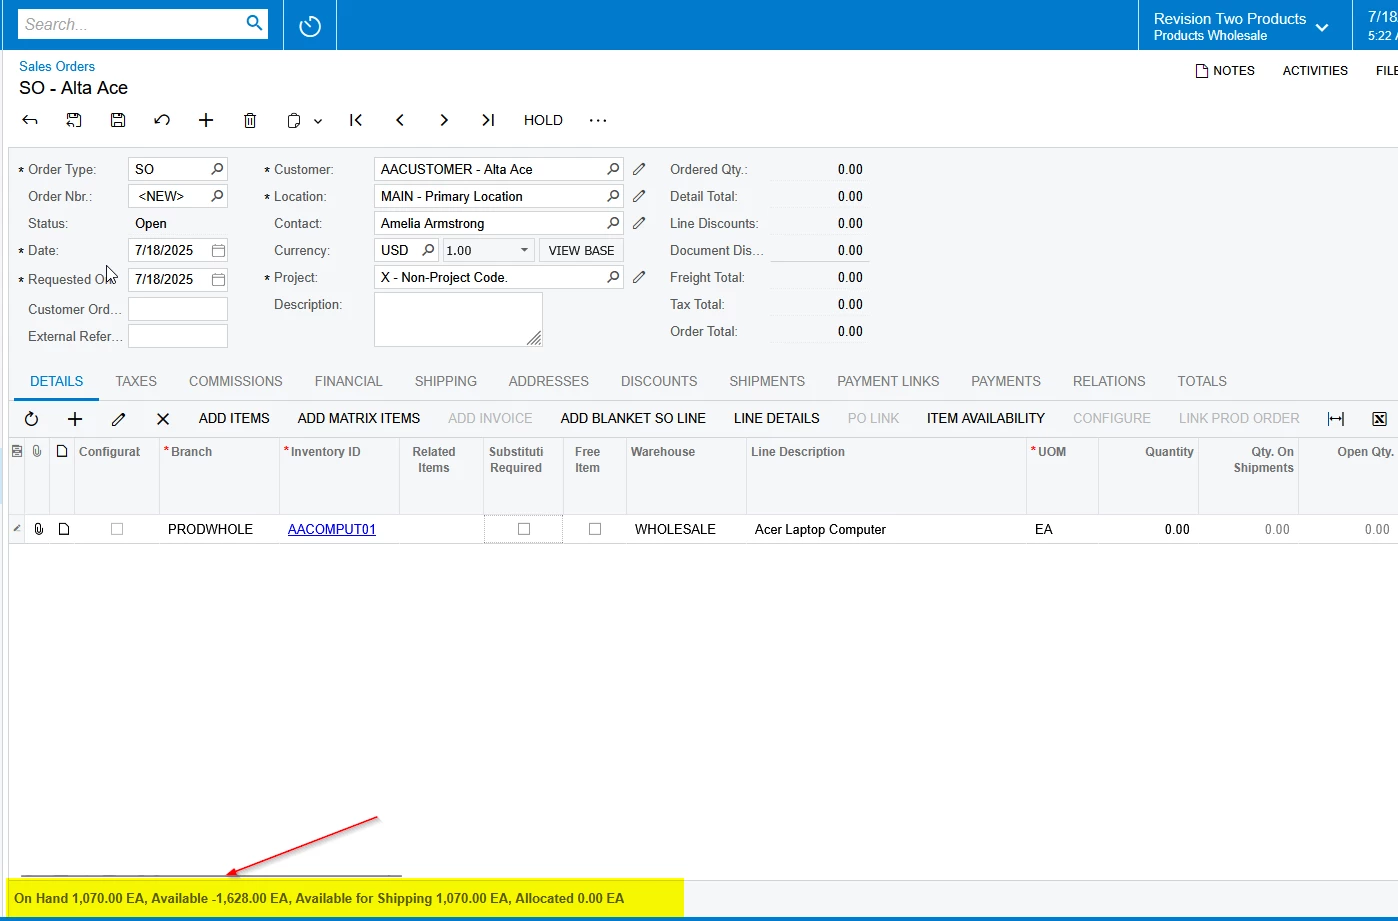Enable Substitution Required for the Acer laptop row
The image size is (1398, 921).
(x=523, y=529)
